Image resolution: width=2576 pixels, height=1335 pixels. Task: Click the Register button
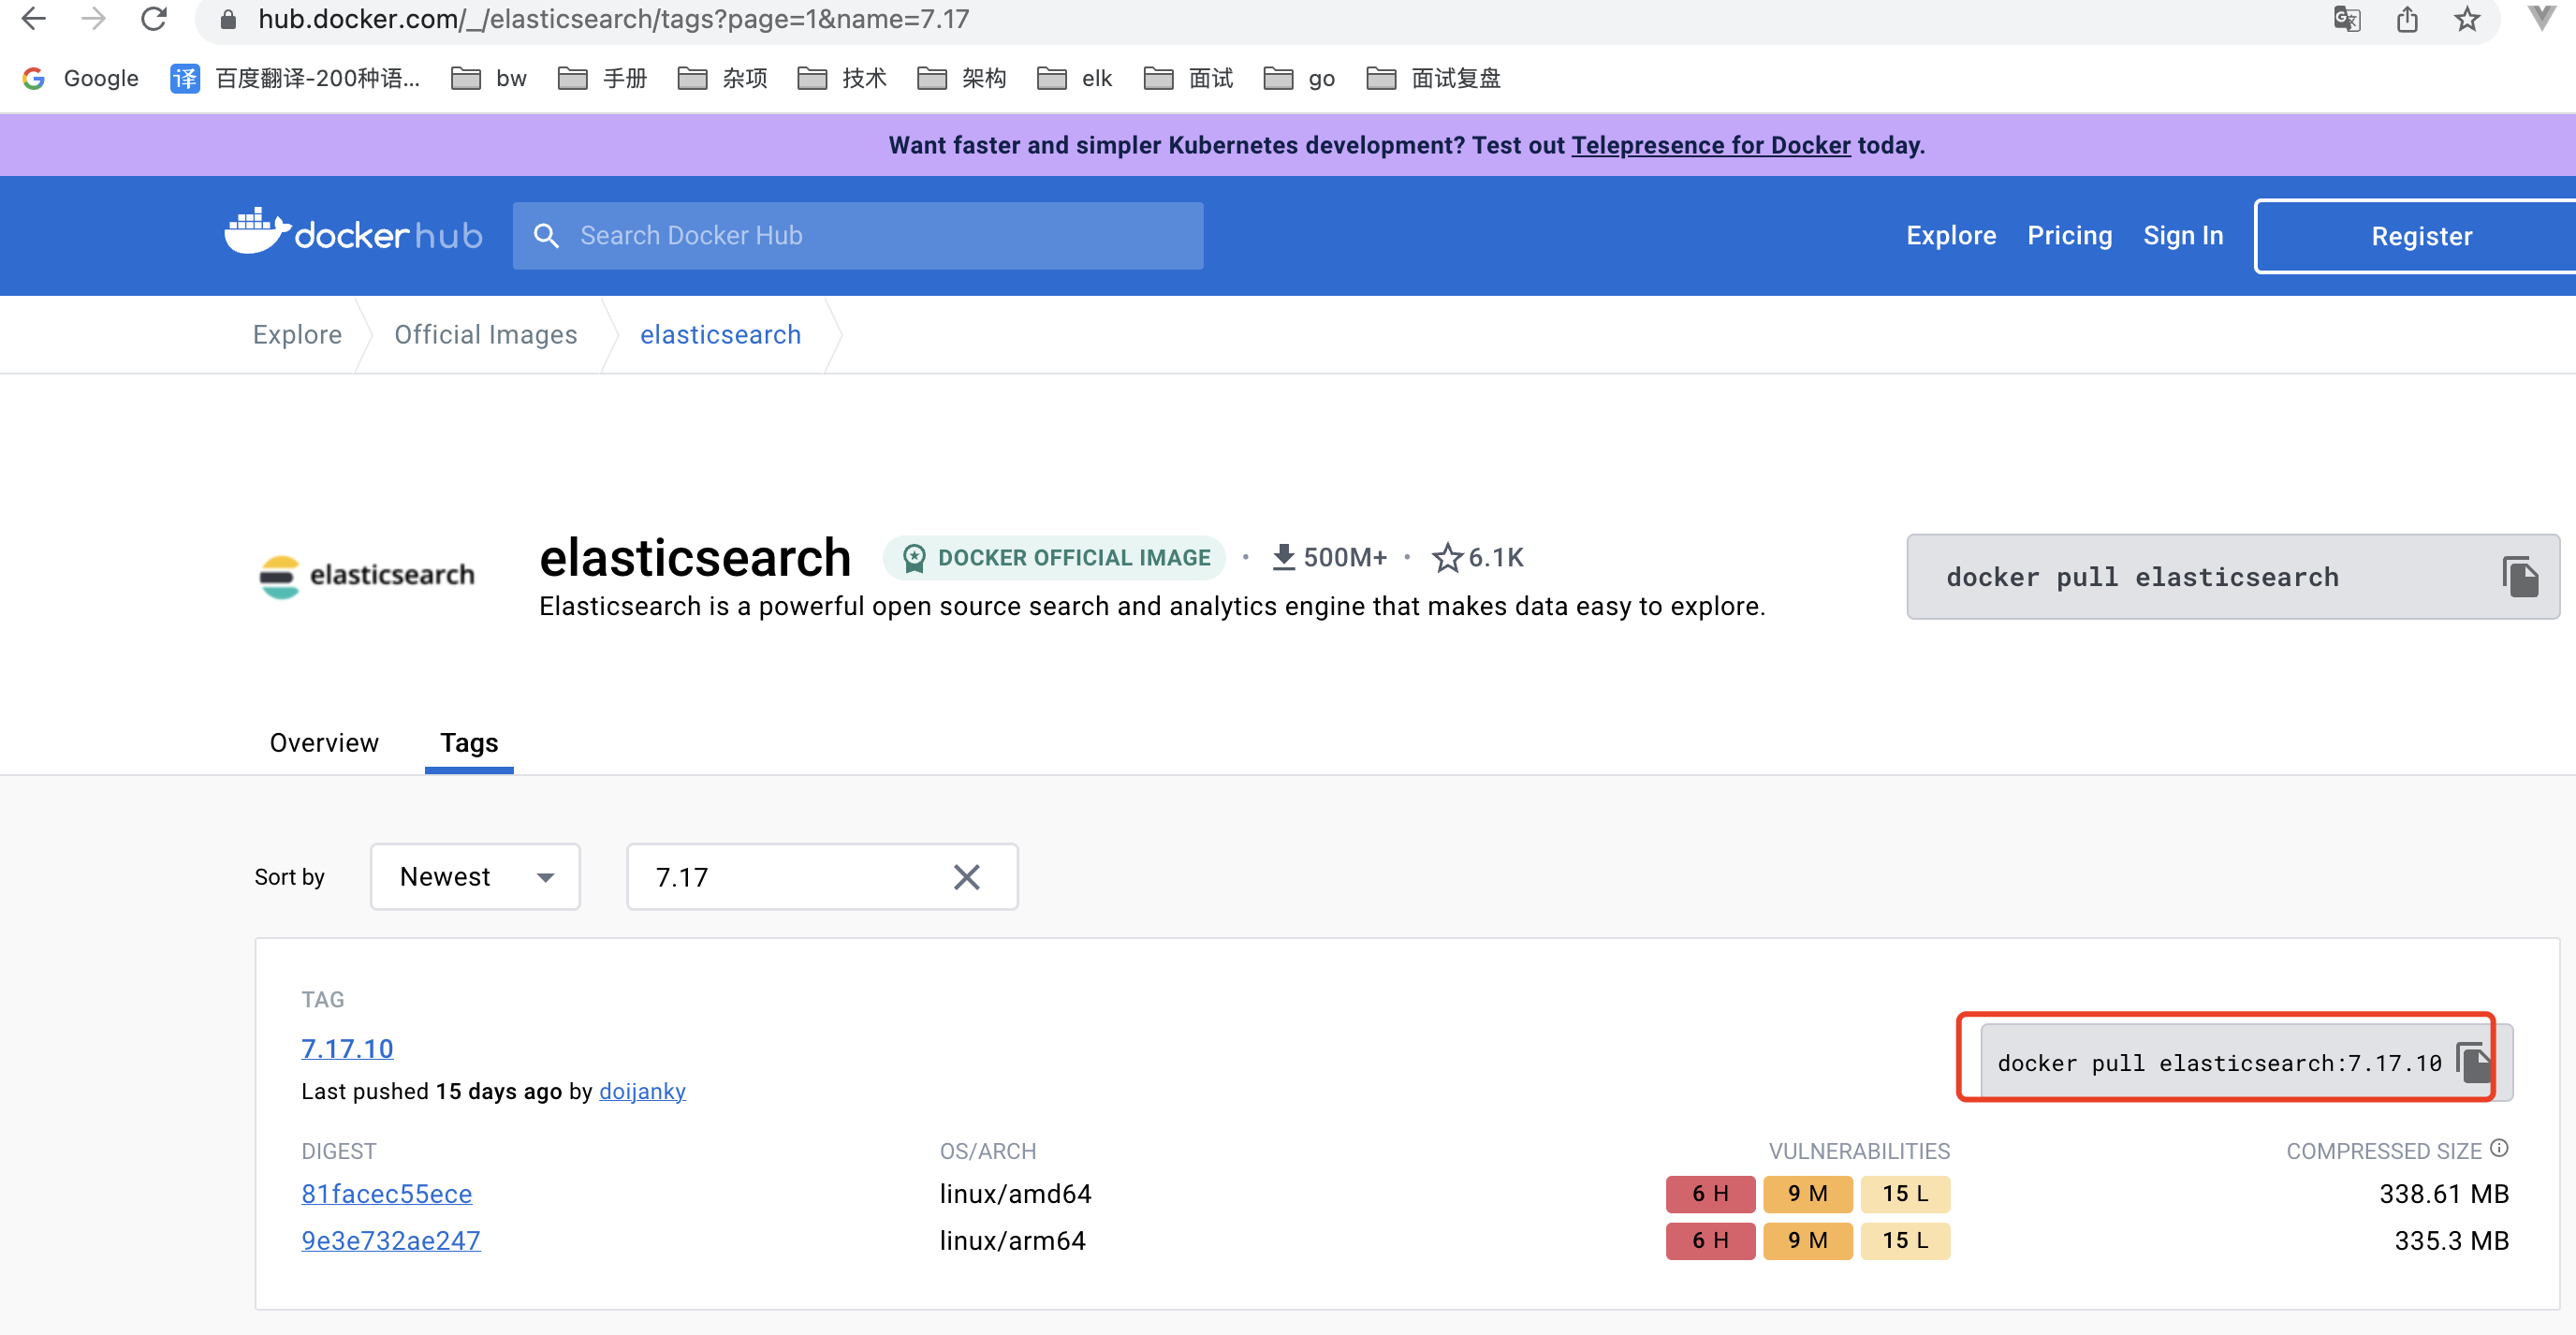(2420, 237)
